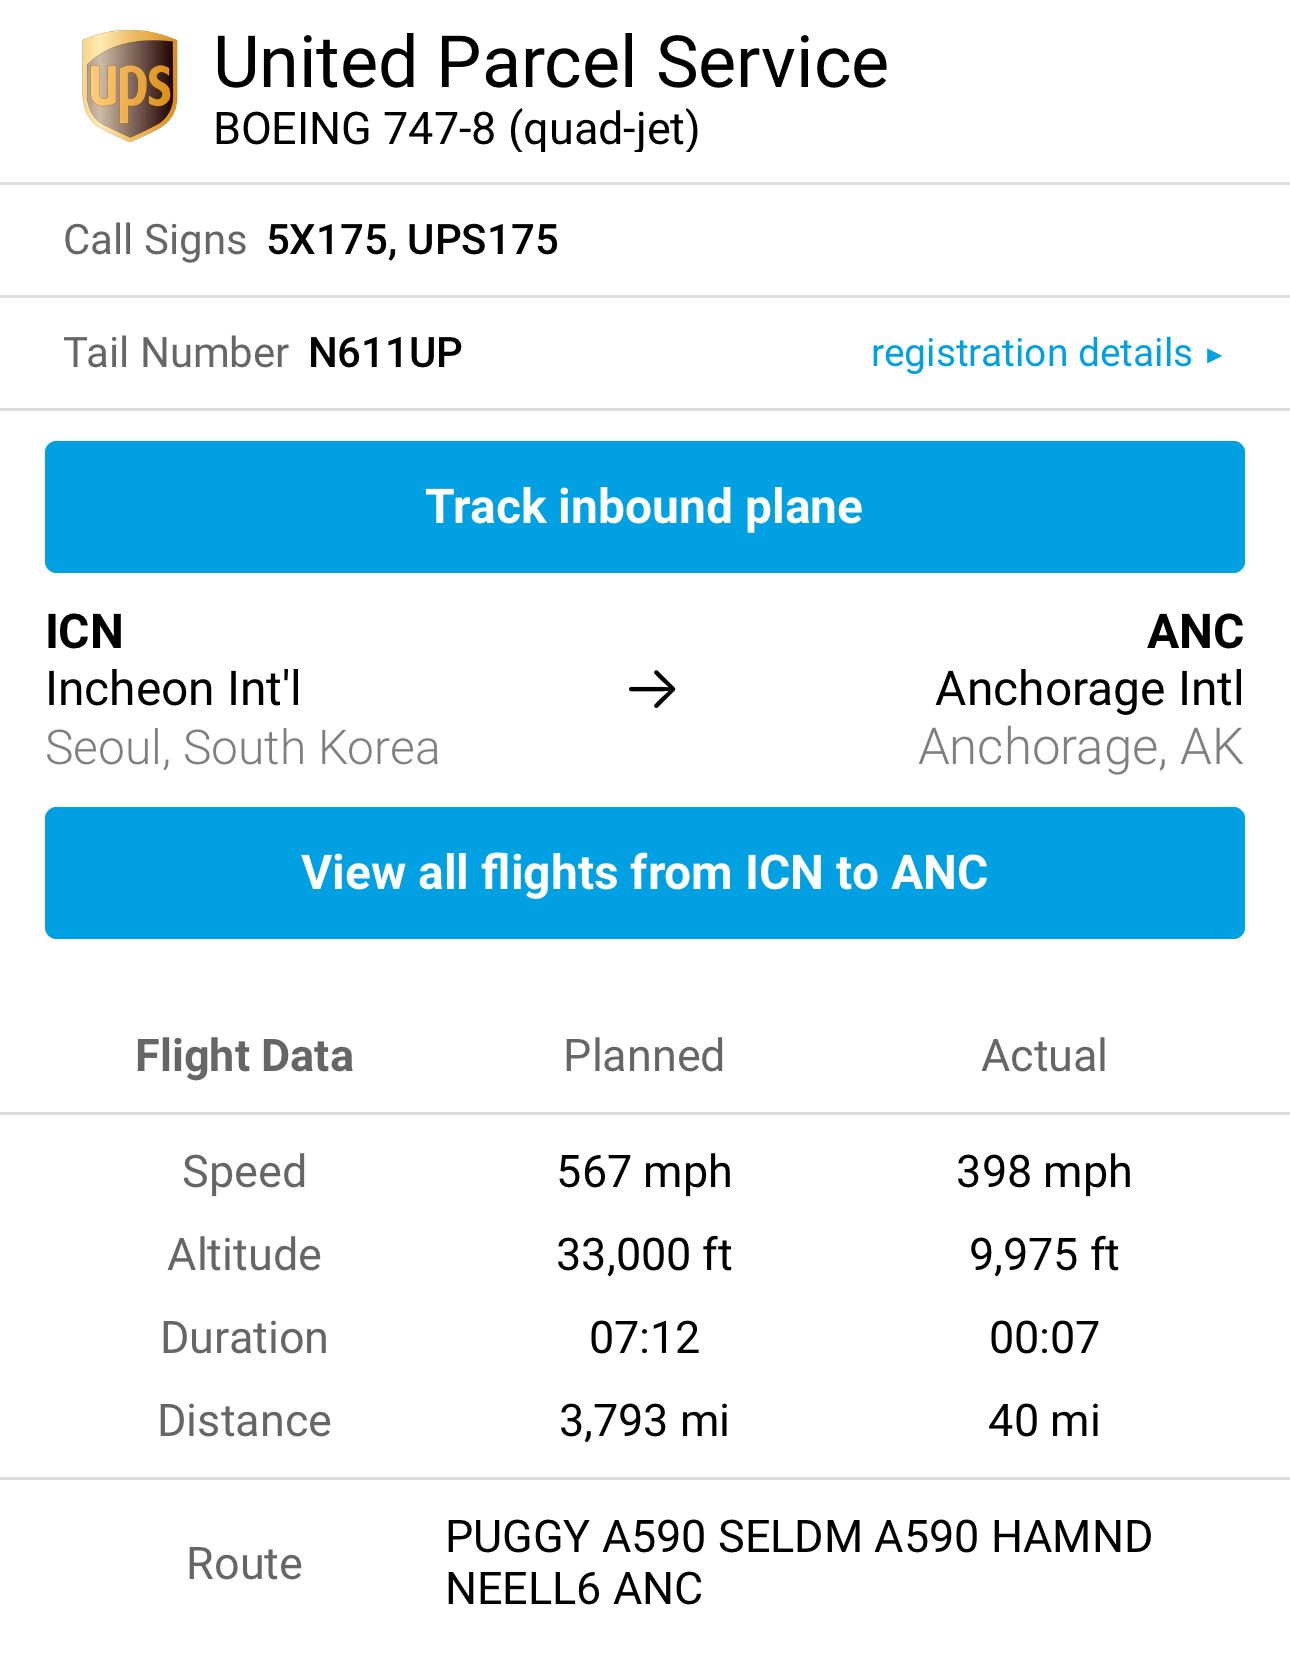
Task: Select the ANC destination airport code
Action: 1195,632
